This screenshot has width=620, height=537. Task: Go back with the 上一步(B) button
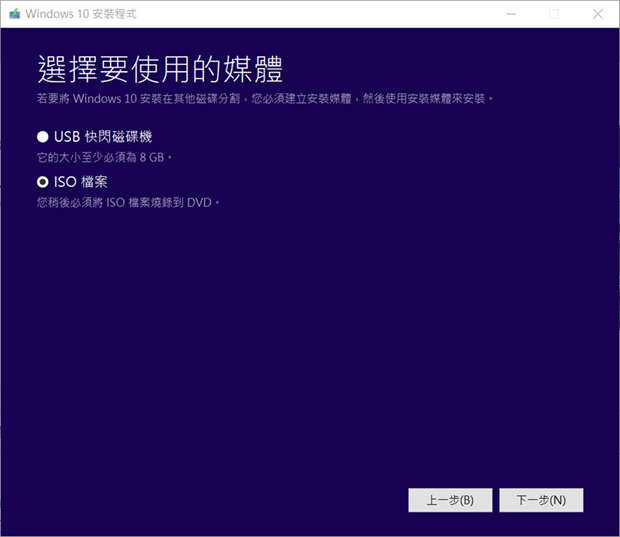click(x=450, y=500)
